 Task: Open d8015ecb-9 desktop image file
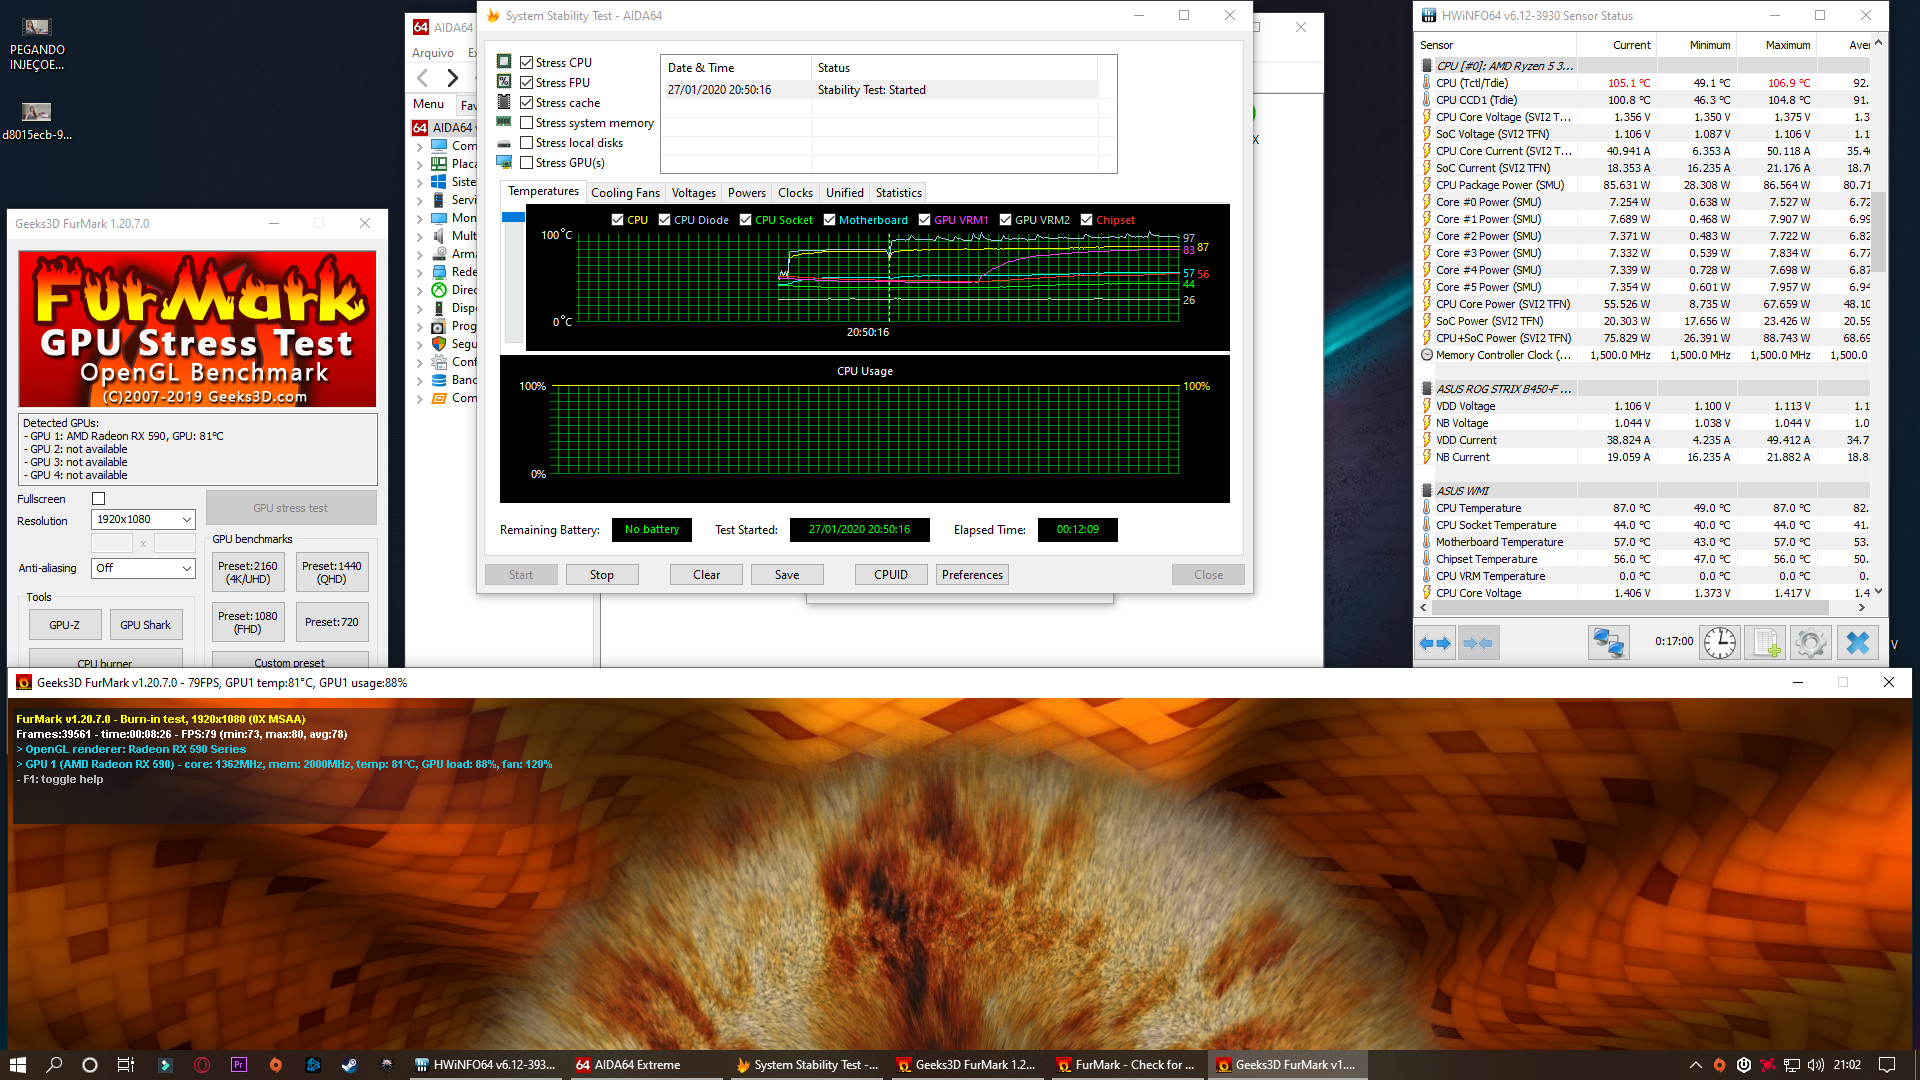(37, 121)
